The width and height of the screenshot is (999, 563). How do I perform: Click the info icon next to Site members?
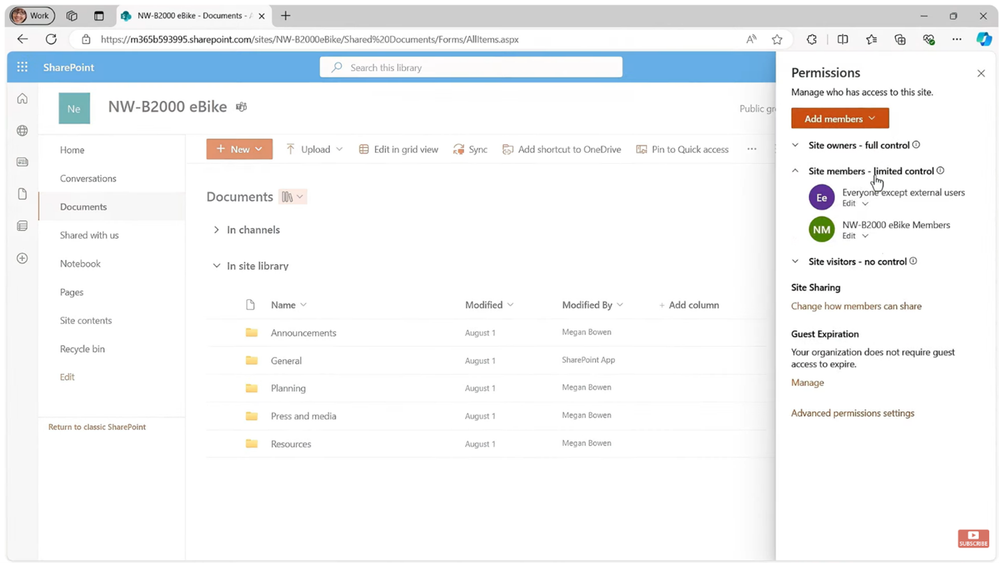tap(940, 171)
